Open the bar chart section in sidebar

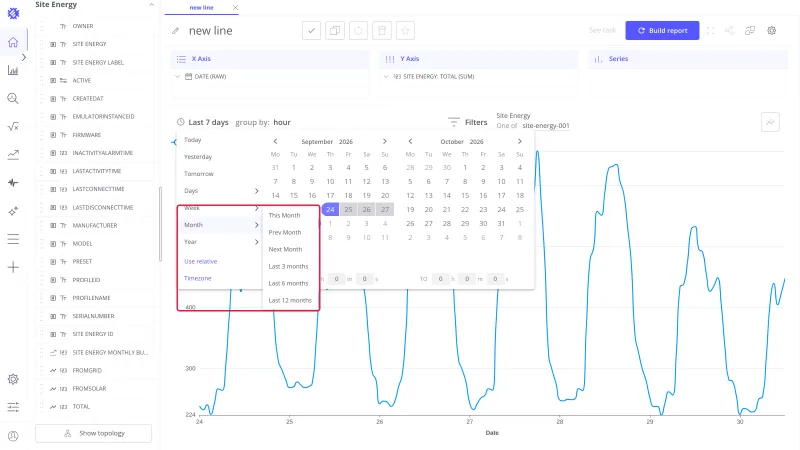point(13,70)
